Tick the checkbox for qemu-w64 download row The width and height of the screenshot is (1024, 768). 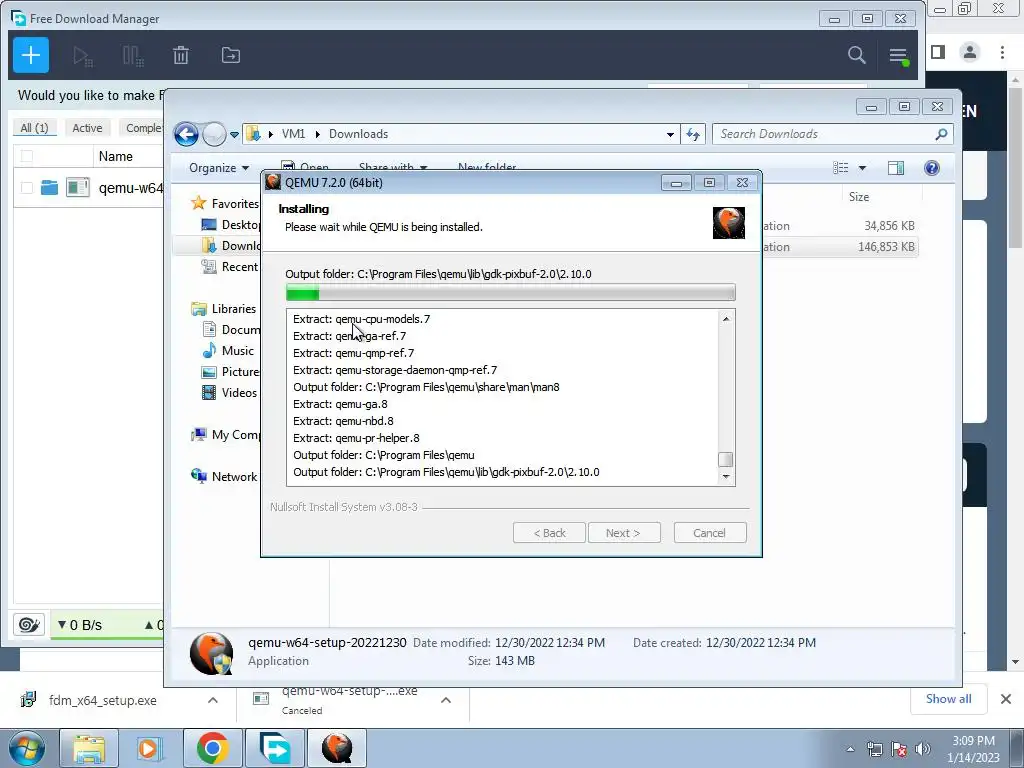point(26,188)
